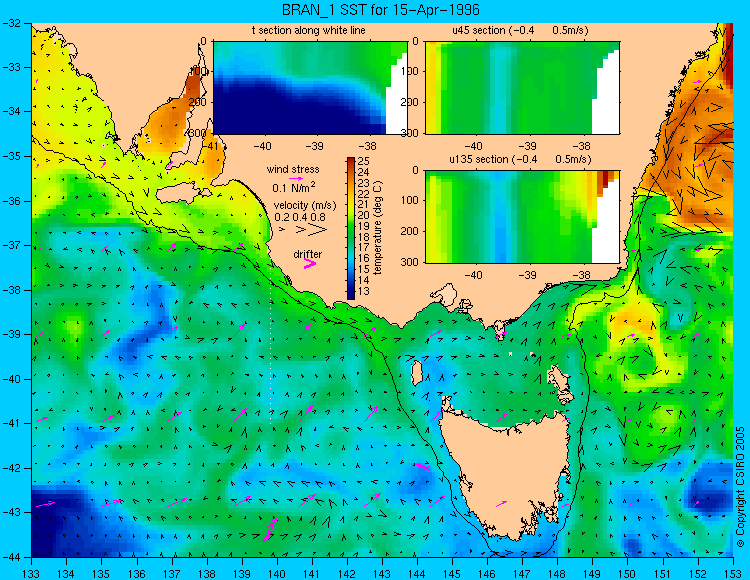
Task: Select the magenta wind stress arrow symbol
Action: pyautogui.click(x=296, y=178)
